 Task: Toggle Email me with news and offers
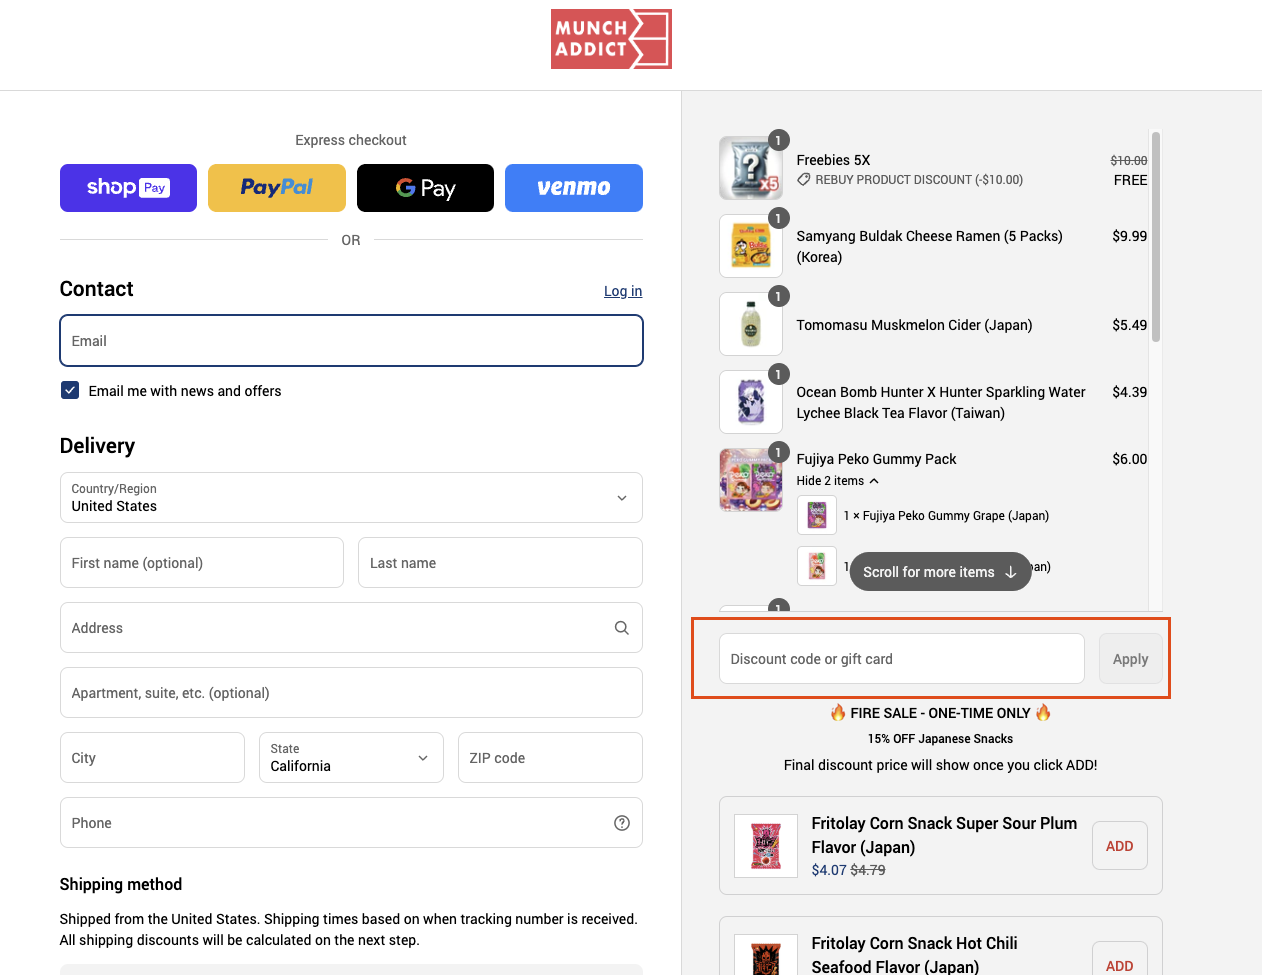70,391
